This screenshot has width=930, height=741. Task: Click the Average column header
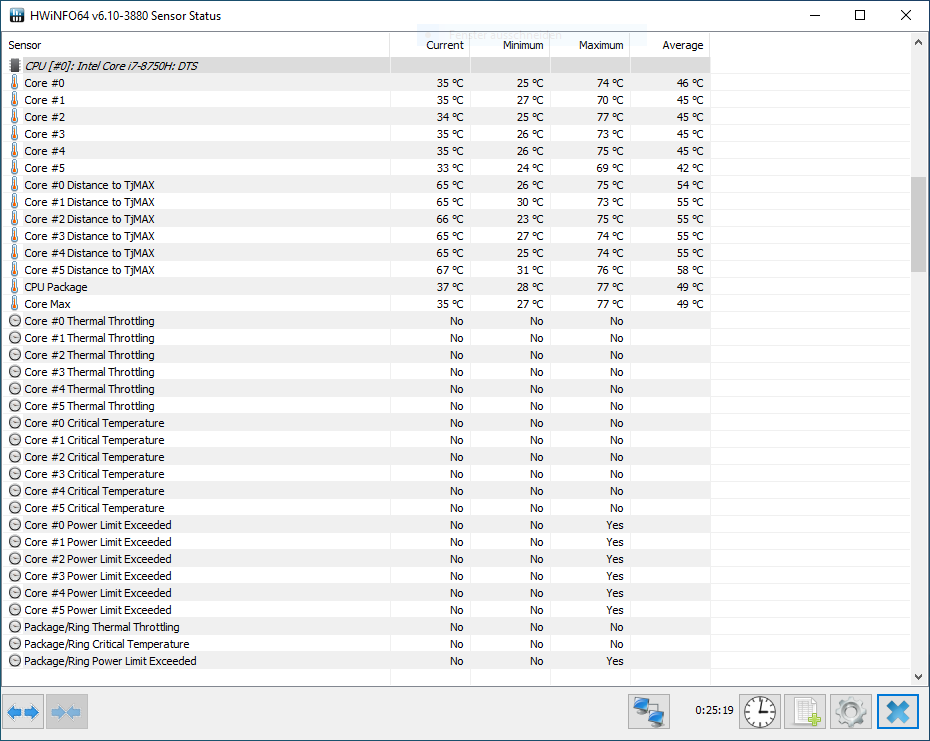[670, 45]
